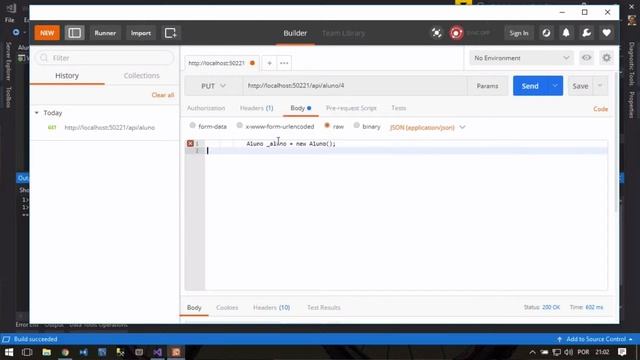Screen dimensions: 640x360
Task: Open the response Cookies tab
Action: point(227,308)
